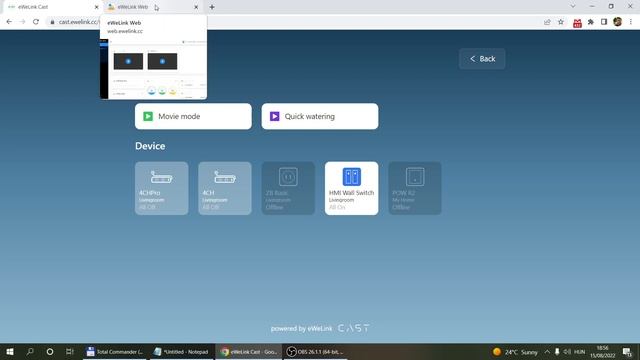Click the Device section heading
Image resolution: width=640 pixels, height=360 pixels.
[x=150, y=146]
